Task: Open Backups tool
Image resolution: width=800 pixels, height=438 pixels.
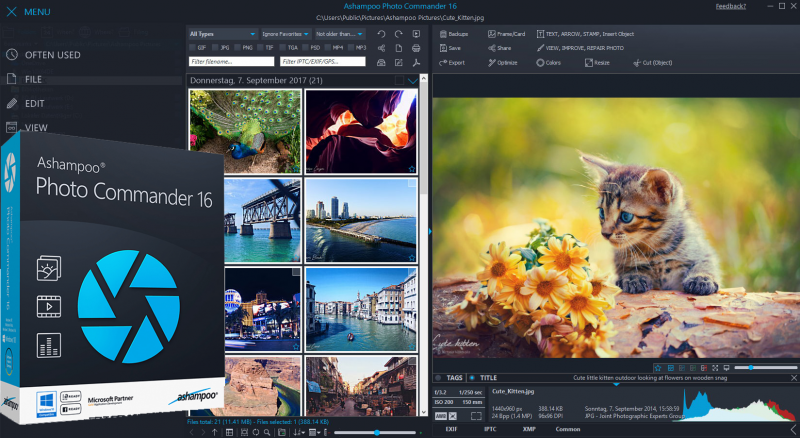Action: pyautogui.click(x=454, y=34)
